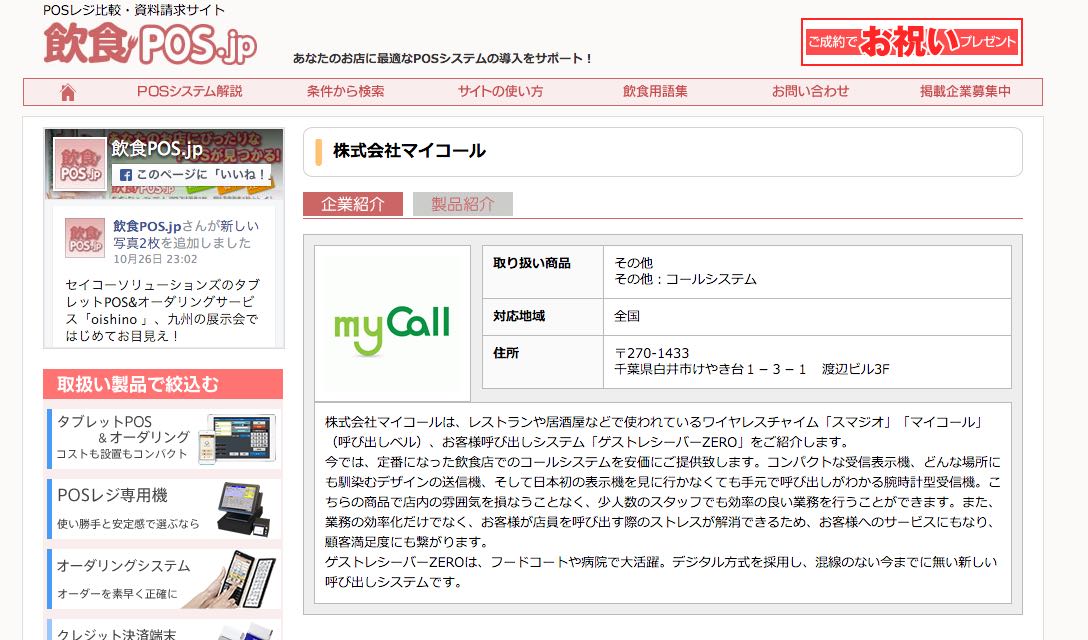Open 飲食POS.jp author link in the post
Viewport: 1088px width, 640px height.
coord(147,226)
